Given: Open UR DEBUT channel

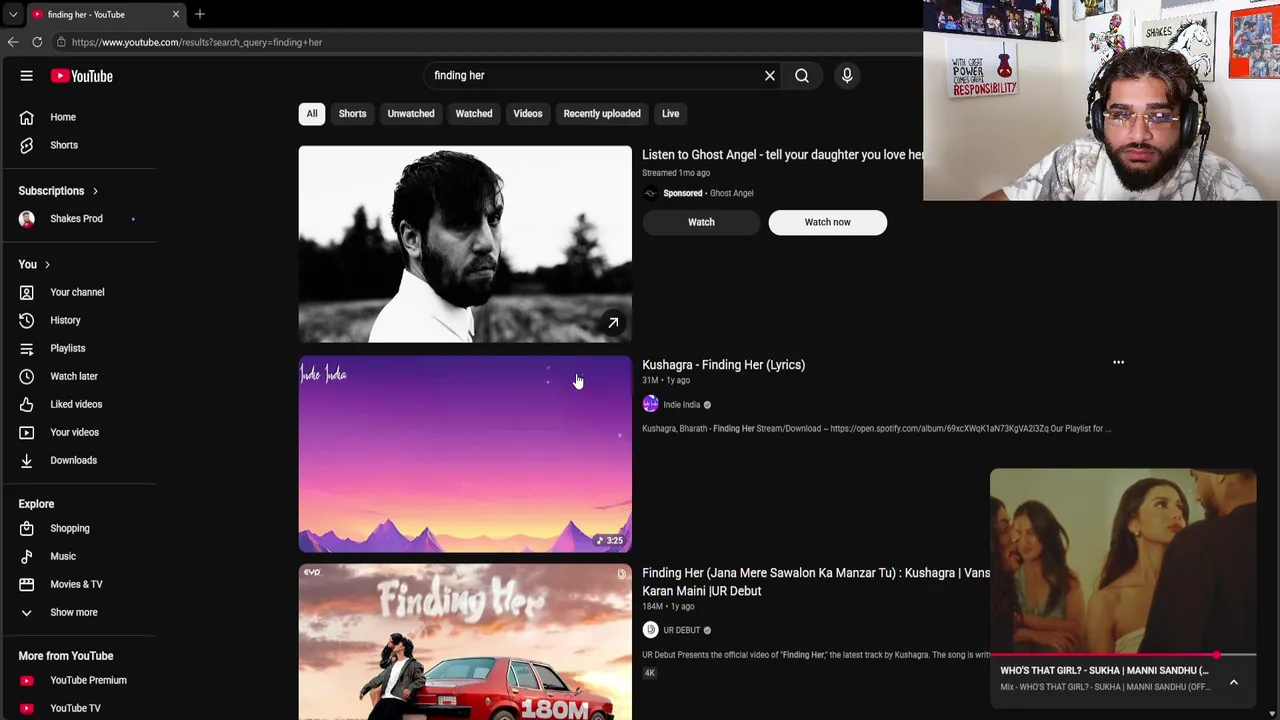Looking at the screenshot, I should point(681,630).
